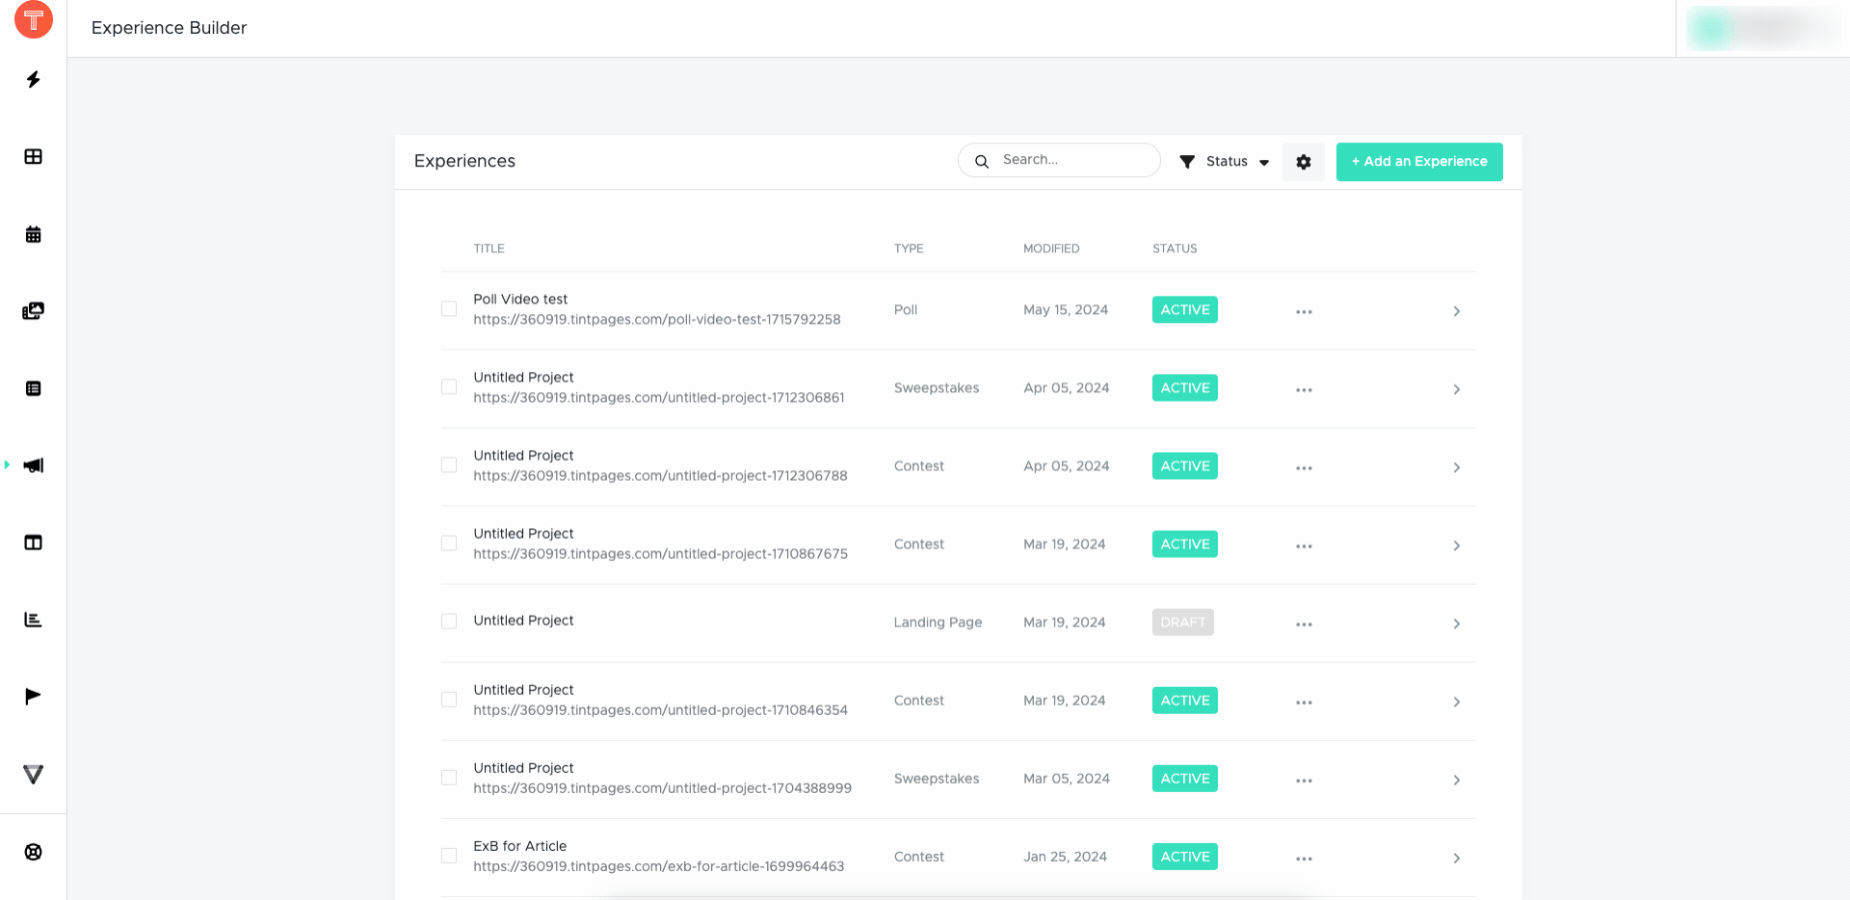Select the Poll Video test checkbox

[449, 309]
